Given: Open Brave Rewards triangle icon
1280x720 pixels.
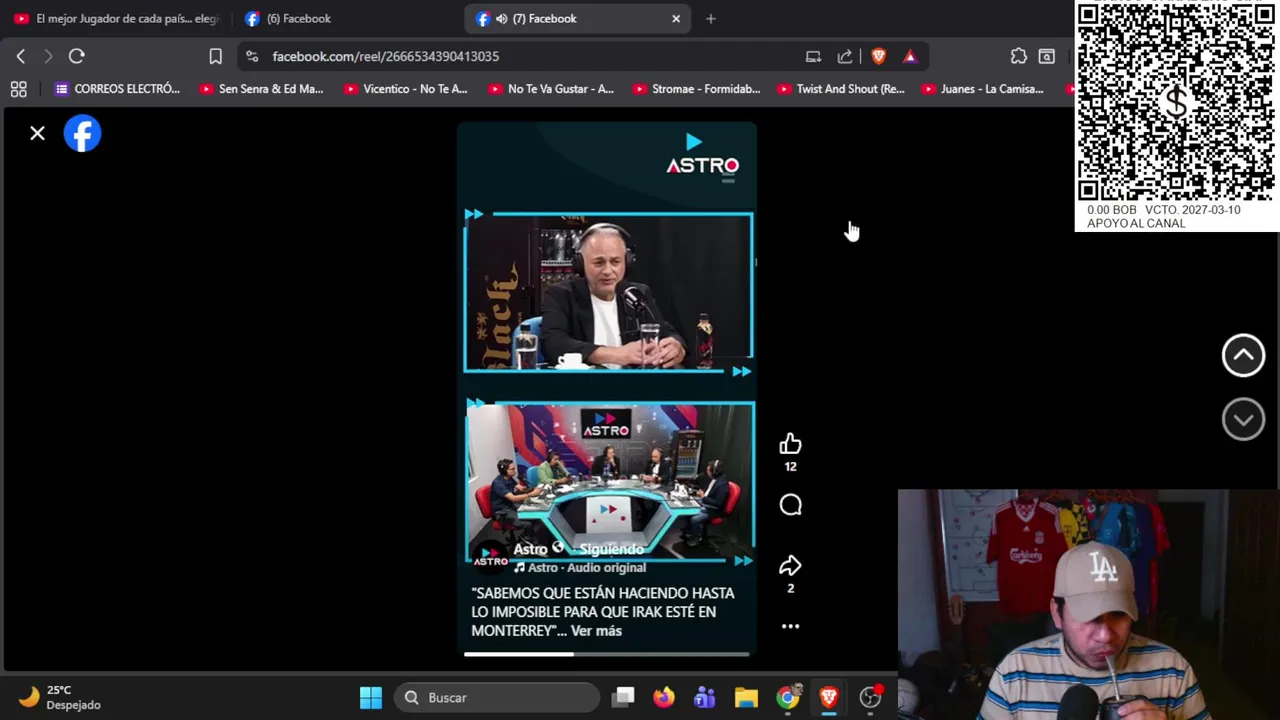Looking at the screenshot, I should point(910,56).
